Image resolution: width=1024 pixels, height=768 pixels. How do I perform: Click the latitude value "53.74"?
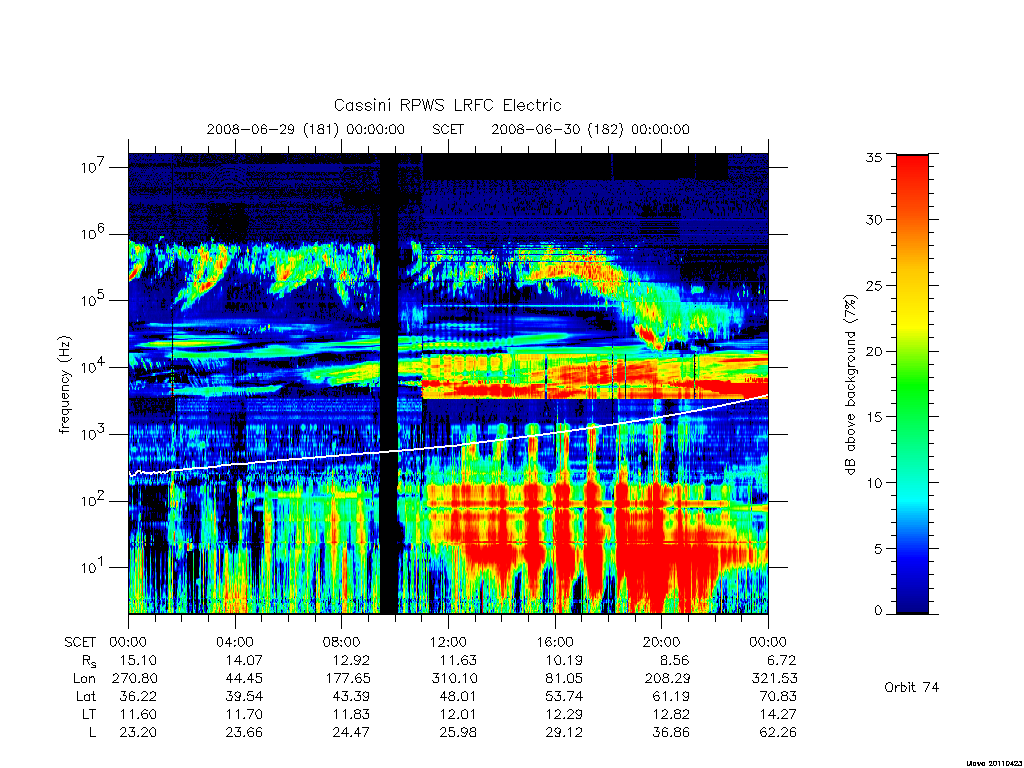[564, 697]
